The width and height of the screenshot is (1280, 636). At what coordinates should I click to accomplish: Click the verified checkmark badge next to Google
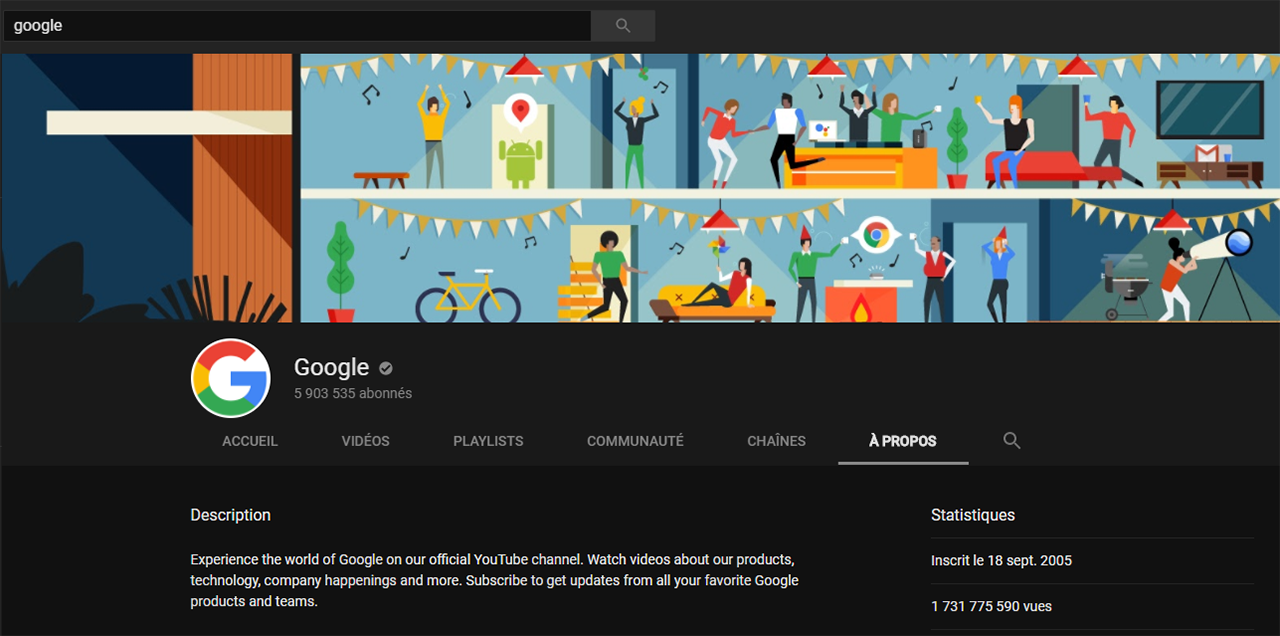[x=386, y=368]
